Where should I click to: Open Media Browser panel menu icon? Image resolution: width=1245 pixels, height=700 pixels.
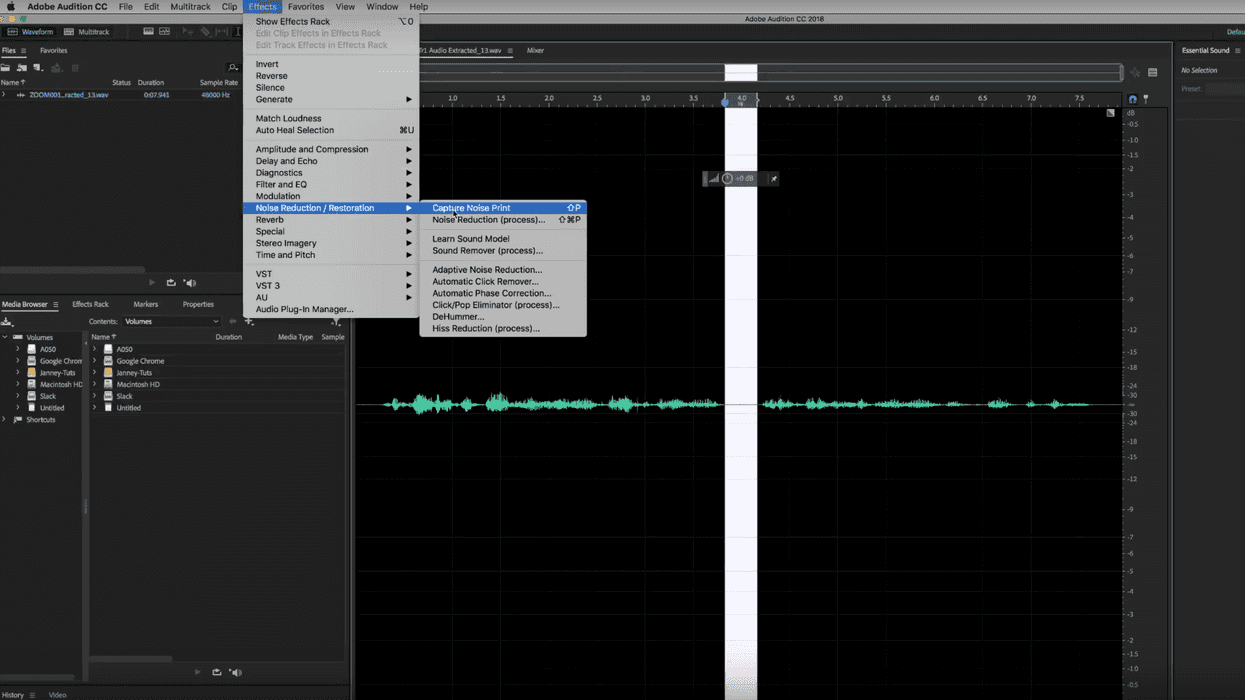click(x=55, y=304)
